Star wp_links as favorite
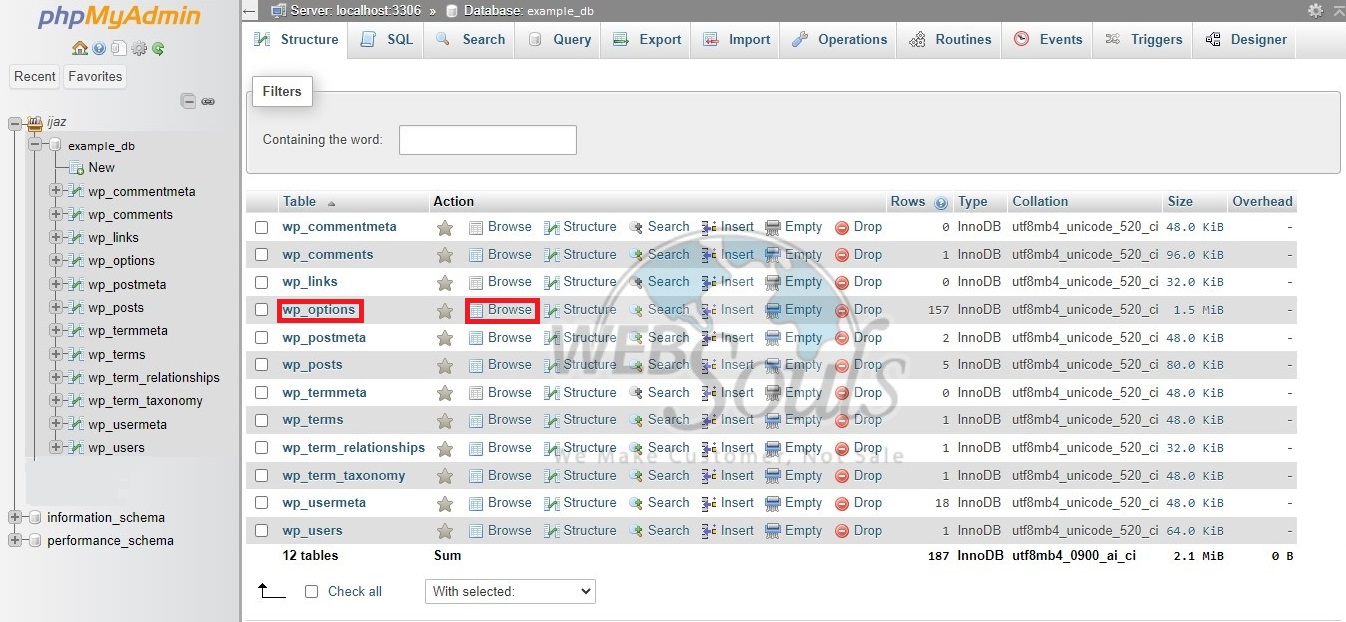 [x=445, y=283]
